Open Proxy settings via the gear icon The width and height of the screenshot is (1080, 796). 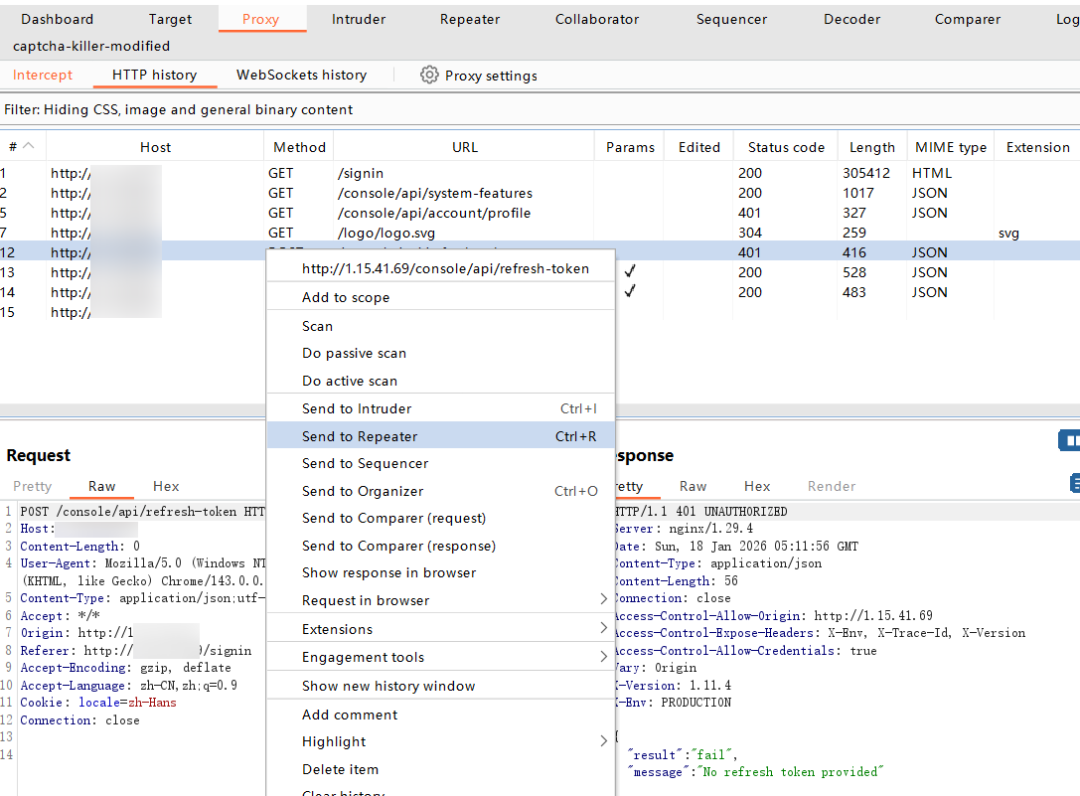pos(429,74)
